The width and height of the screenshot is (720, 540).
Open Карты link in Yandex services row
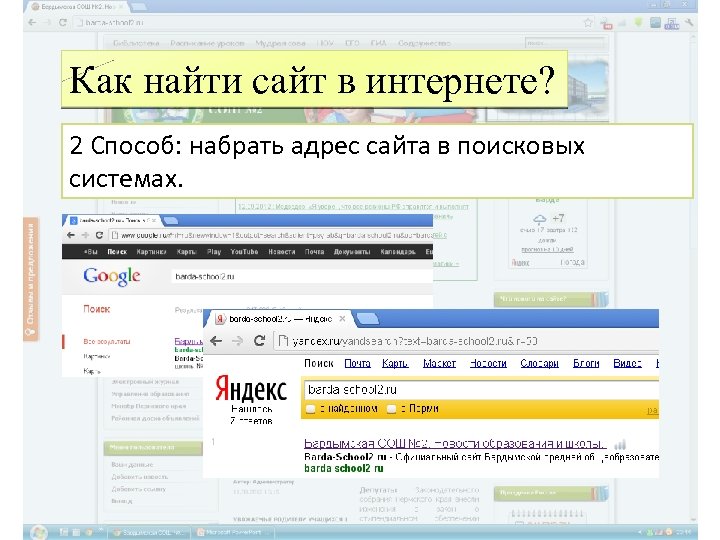pos(395,363)
